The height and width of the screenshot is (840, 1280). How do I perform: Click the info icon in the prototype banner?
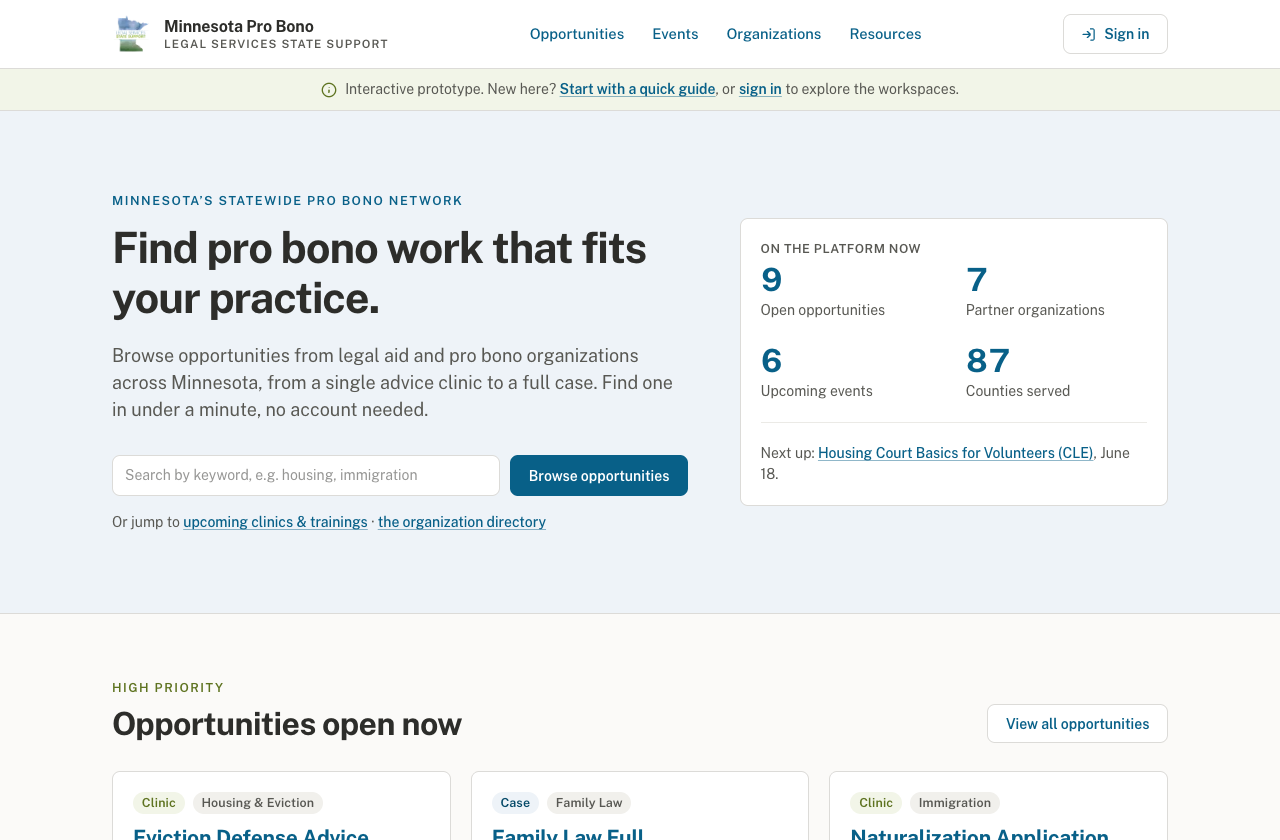329,90
